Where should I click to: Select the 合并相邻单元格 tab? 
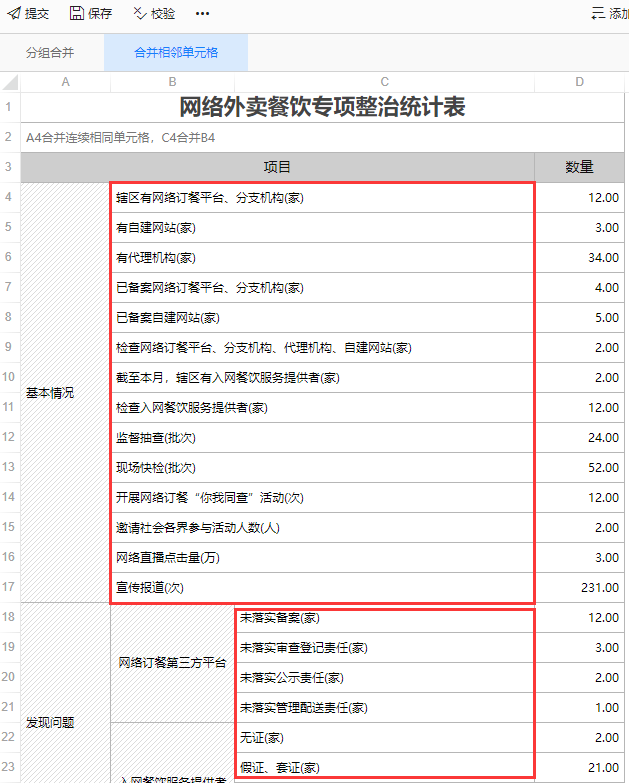click(176, 53)
